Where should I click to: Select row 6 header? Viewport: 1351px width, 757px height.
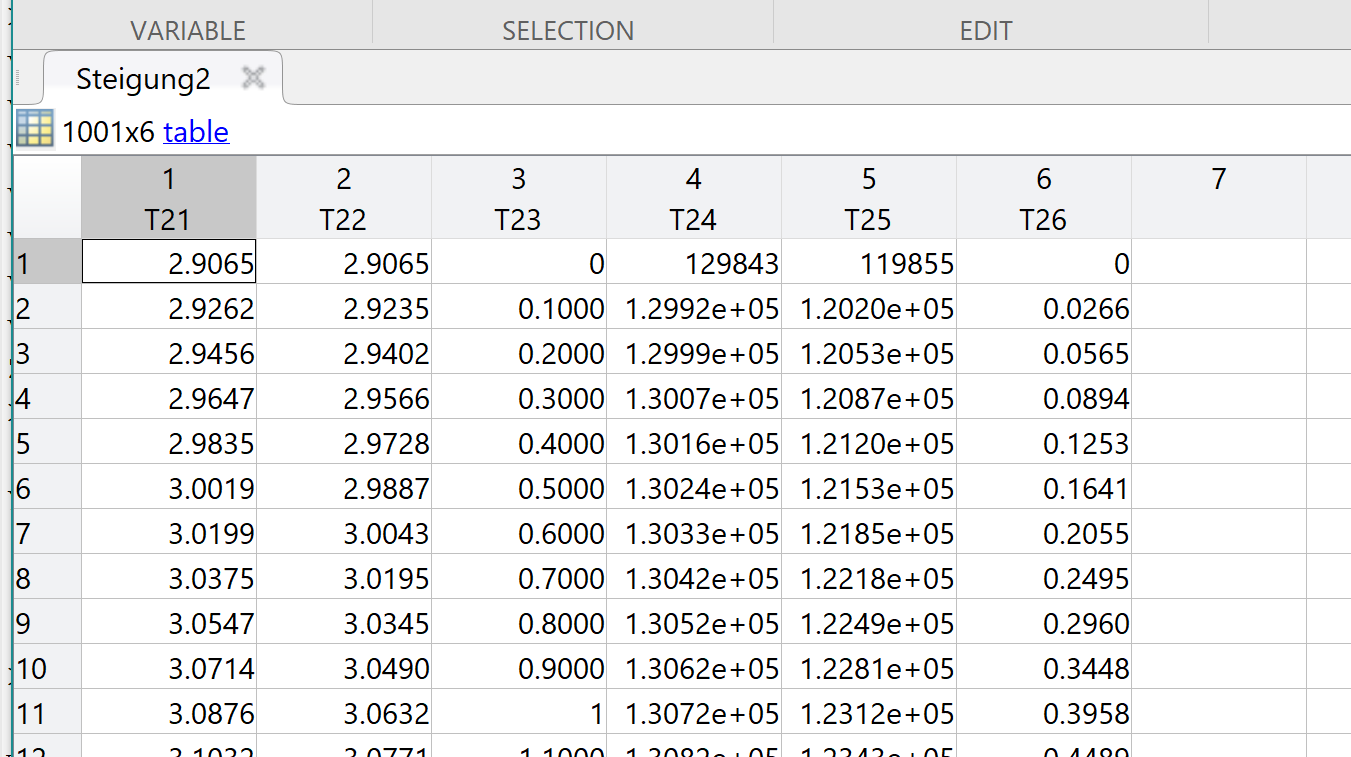[46, 489]
